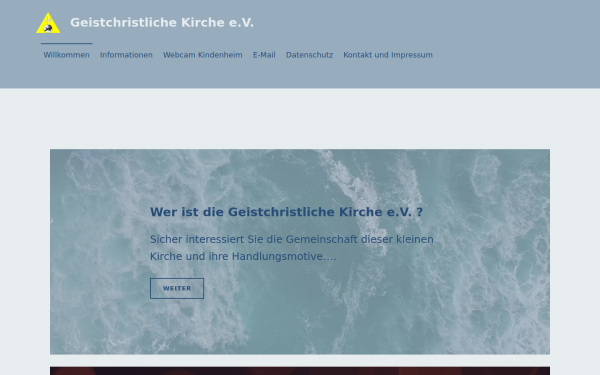Screen dimensions: 600x375
Task: Select the Willkommen menu item
Action: pyautogui.click(x=67, y=55)
